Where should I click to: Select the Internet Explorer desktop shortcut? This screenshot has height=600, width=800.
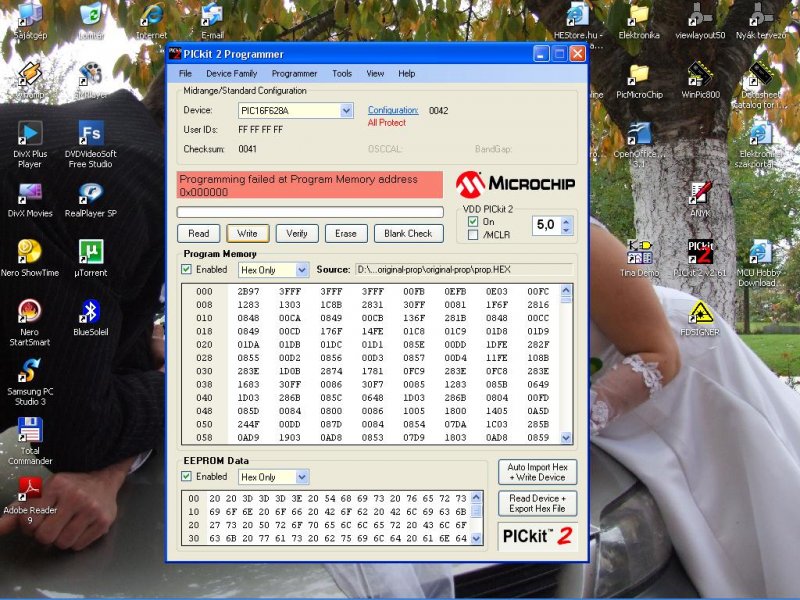pos(152,20)
